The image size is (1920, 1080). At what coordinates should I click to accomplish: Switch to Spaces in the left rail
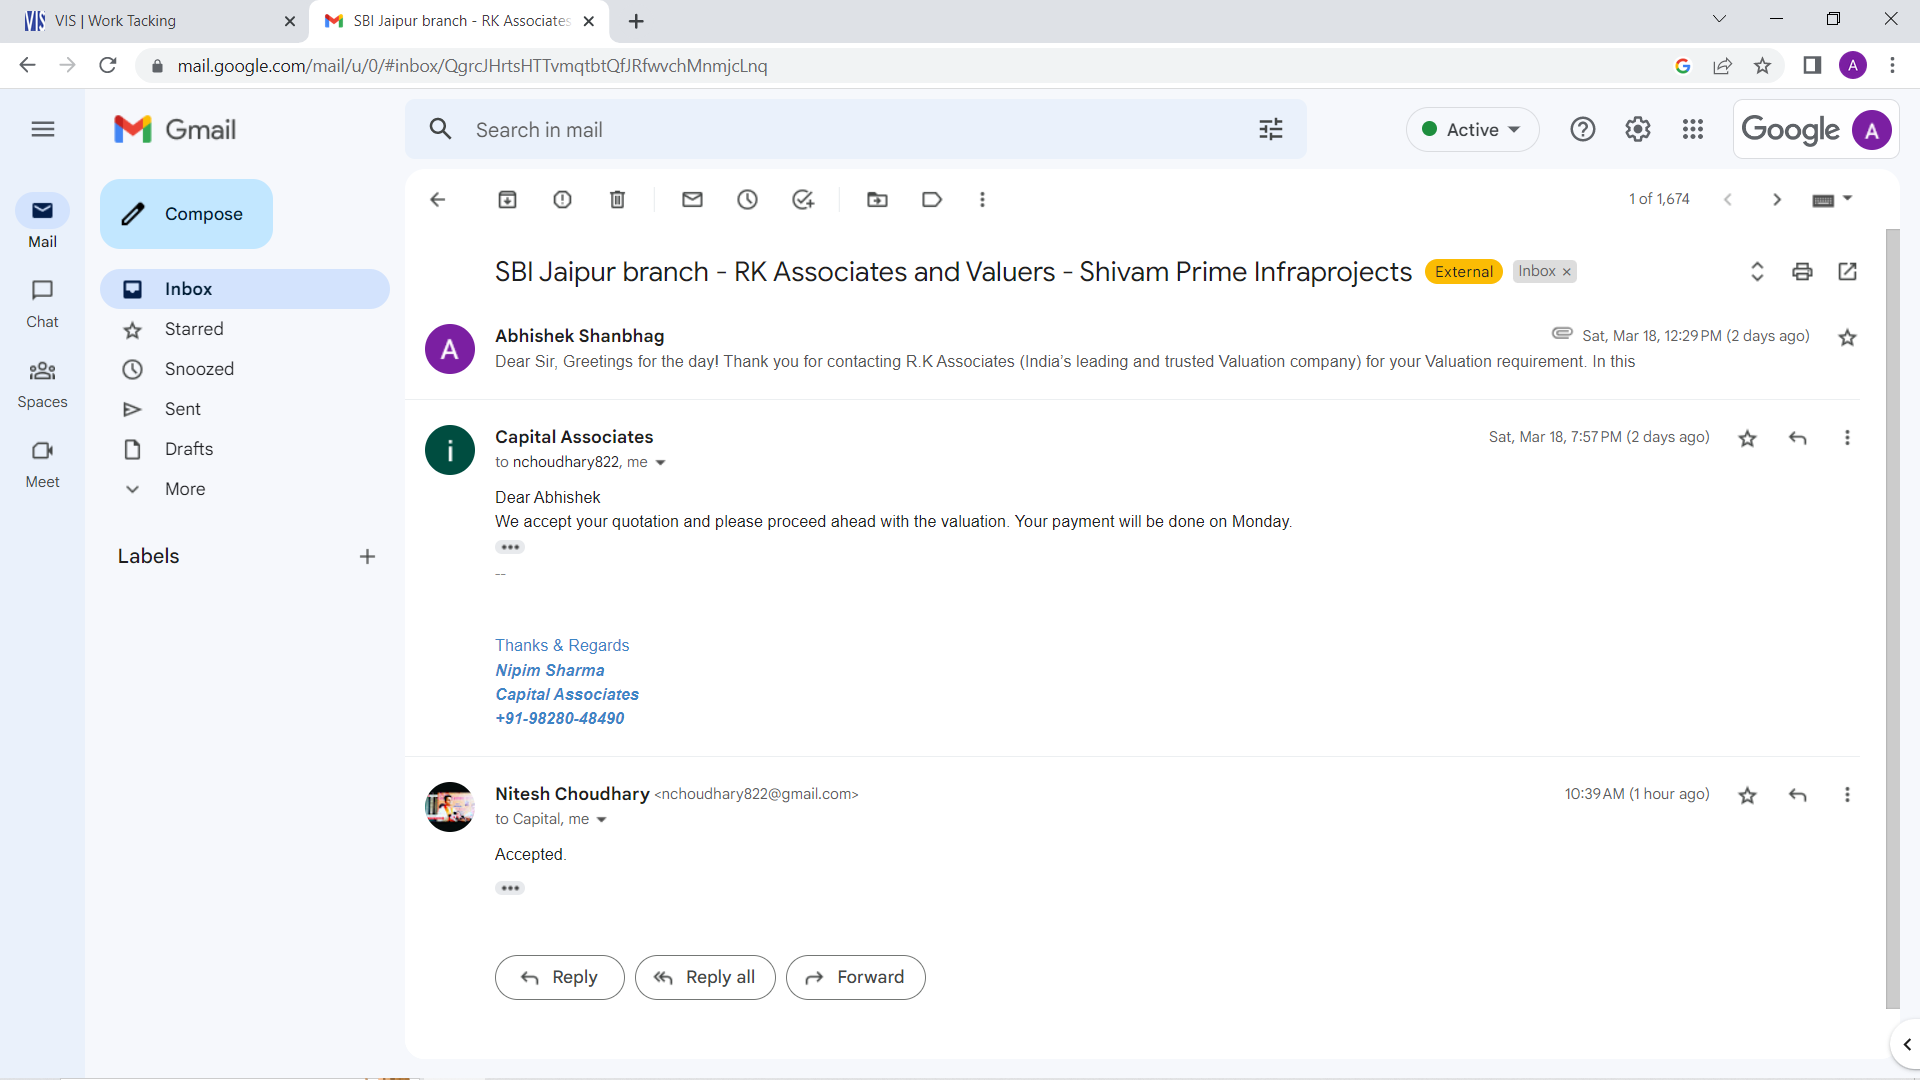(42, 383)
